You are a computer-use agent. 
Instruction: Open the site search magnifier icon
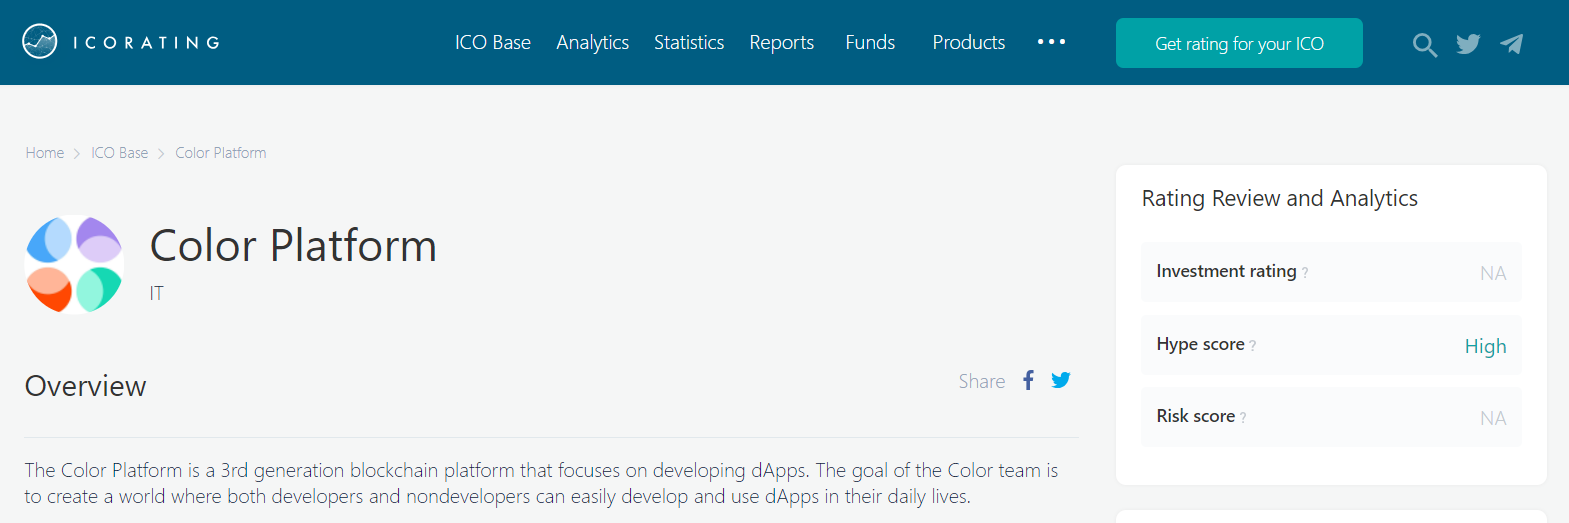[x=1425, y=44]
